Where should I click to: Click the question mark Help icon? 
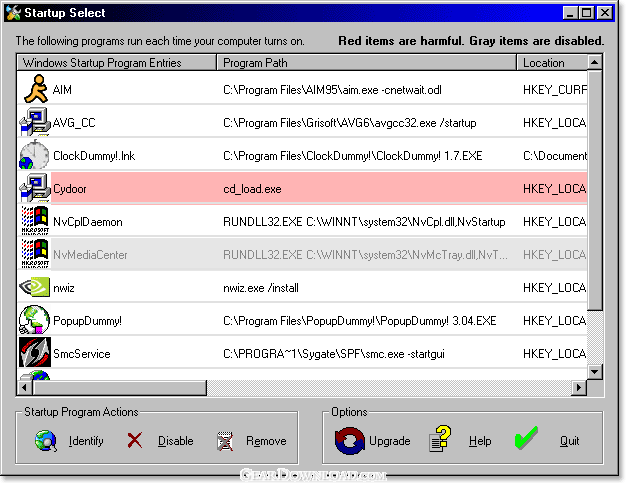[440, 439]
